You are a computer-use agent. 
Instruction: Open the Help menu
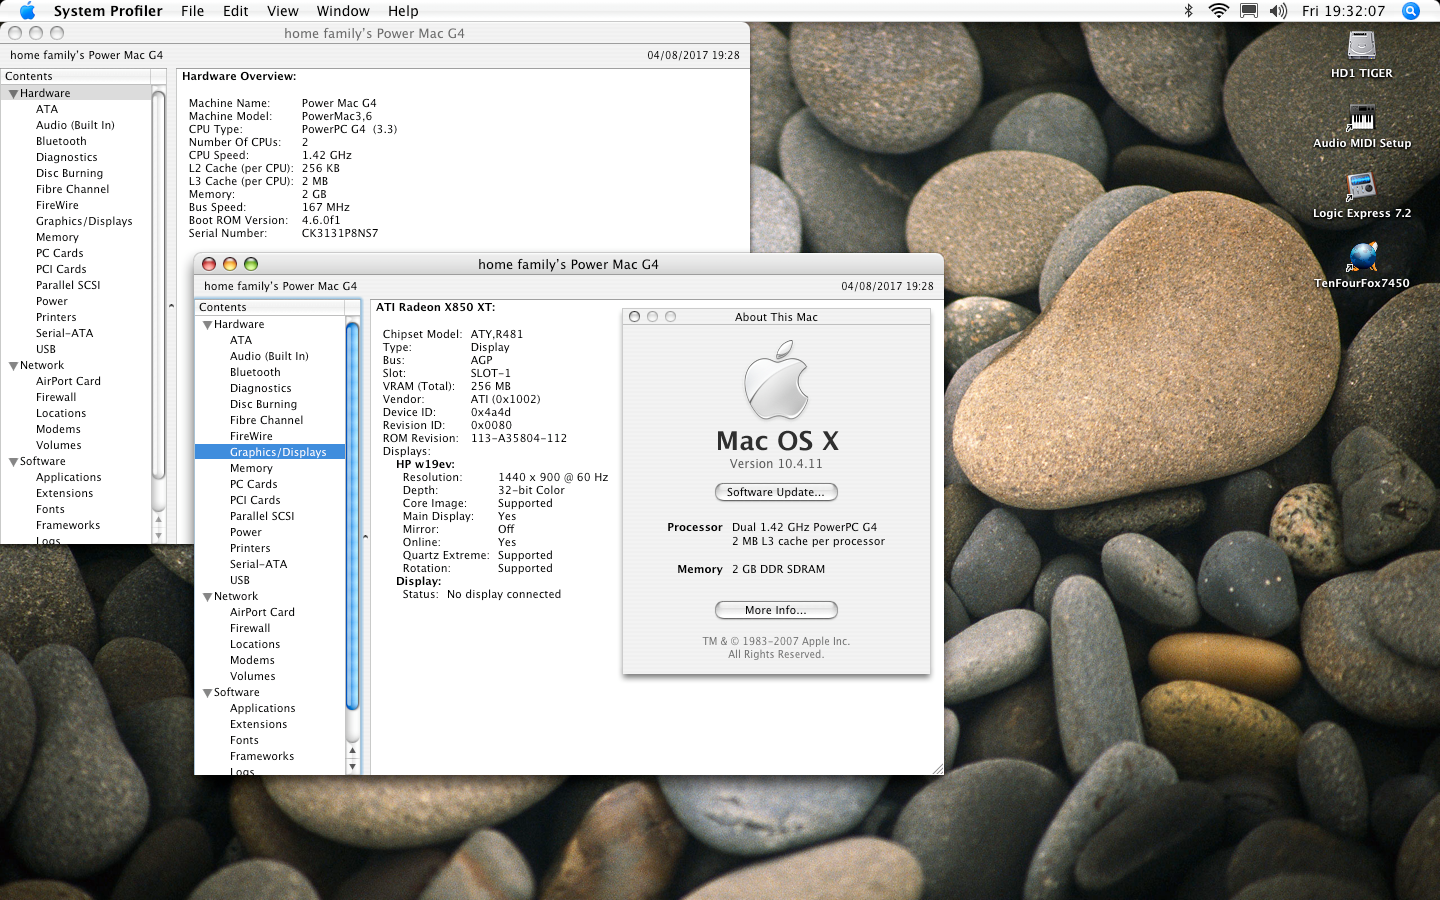point(403,11)
